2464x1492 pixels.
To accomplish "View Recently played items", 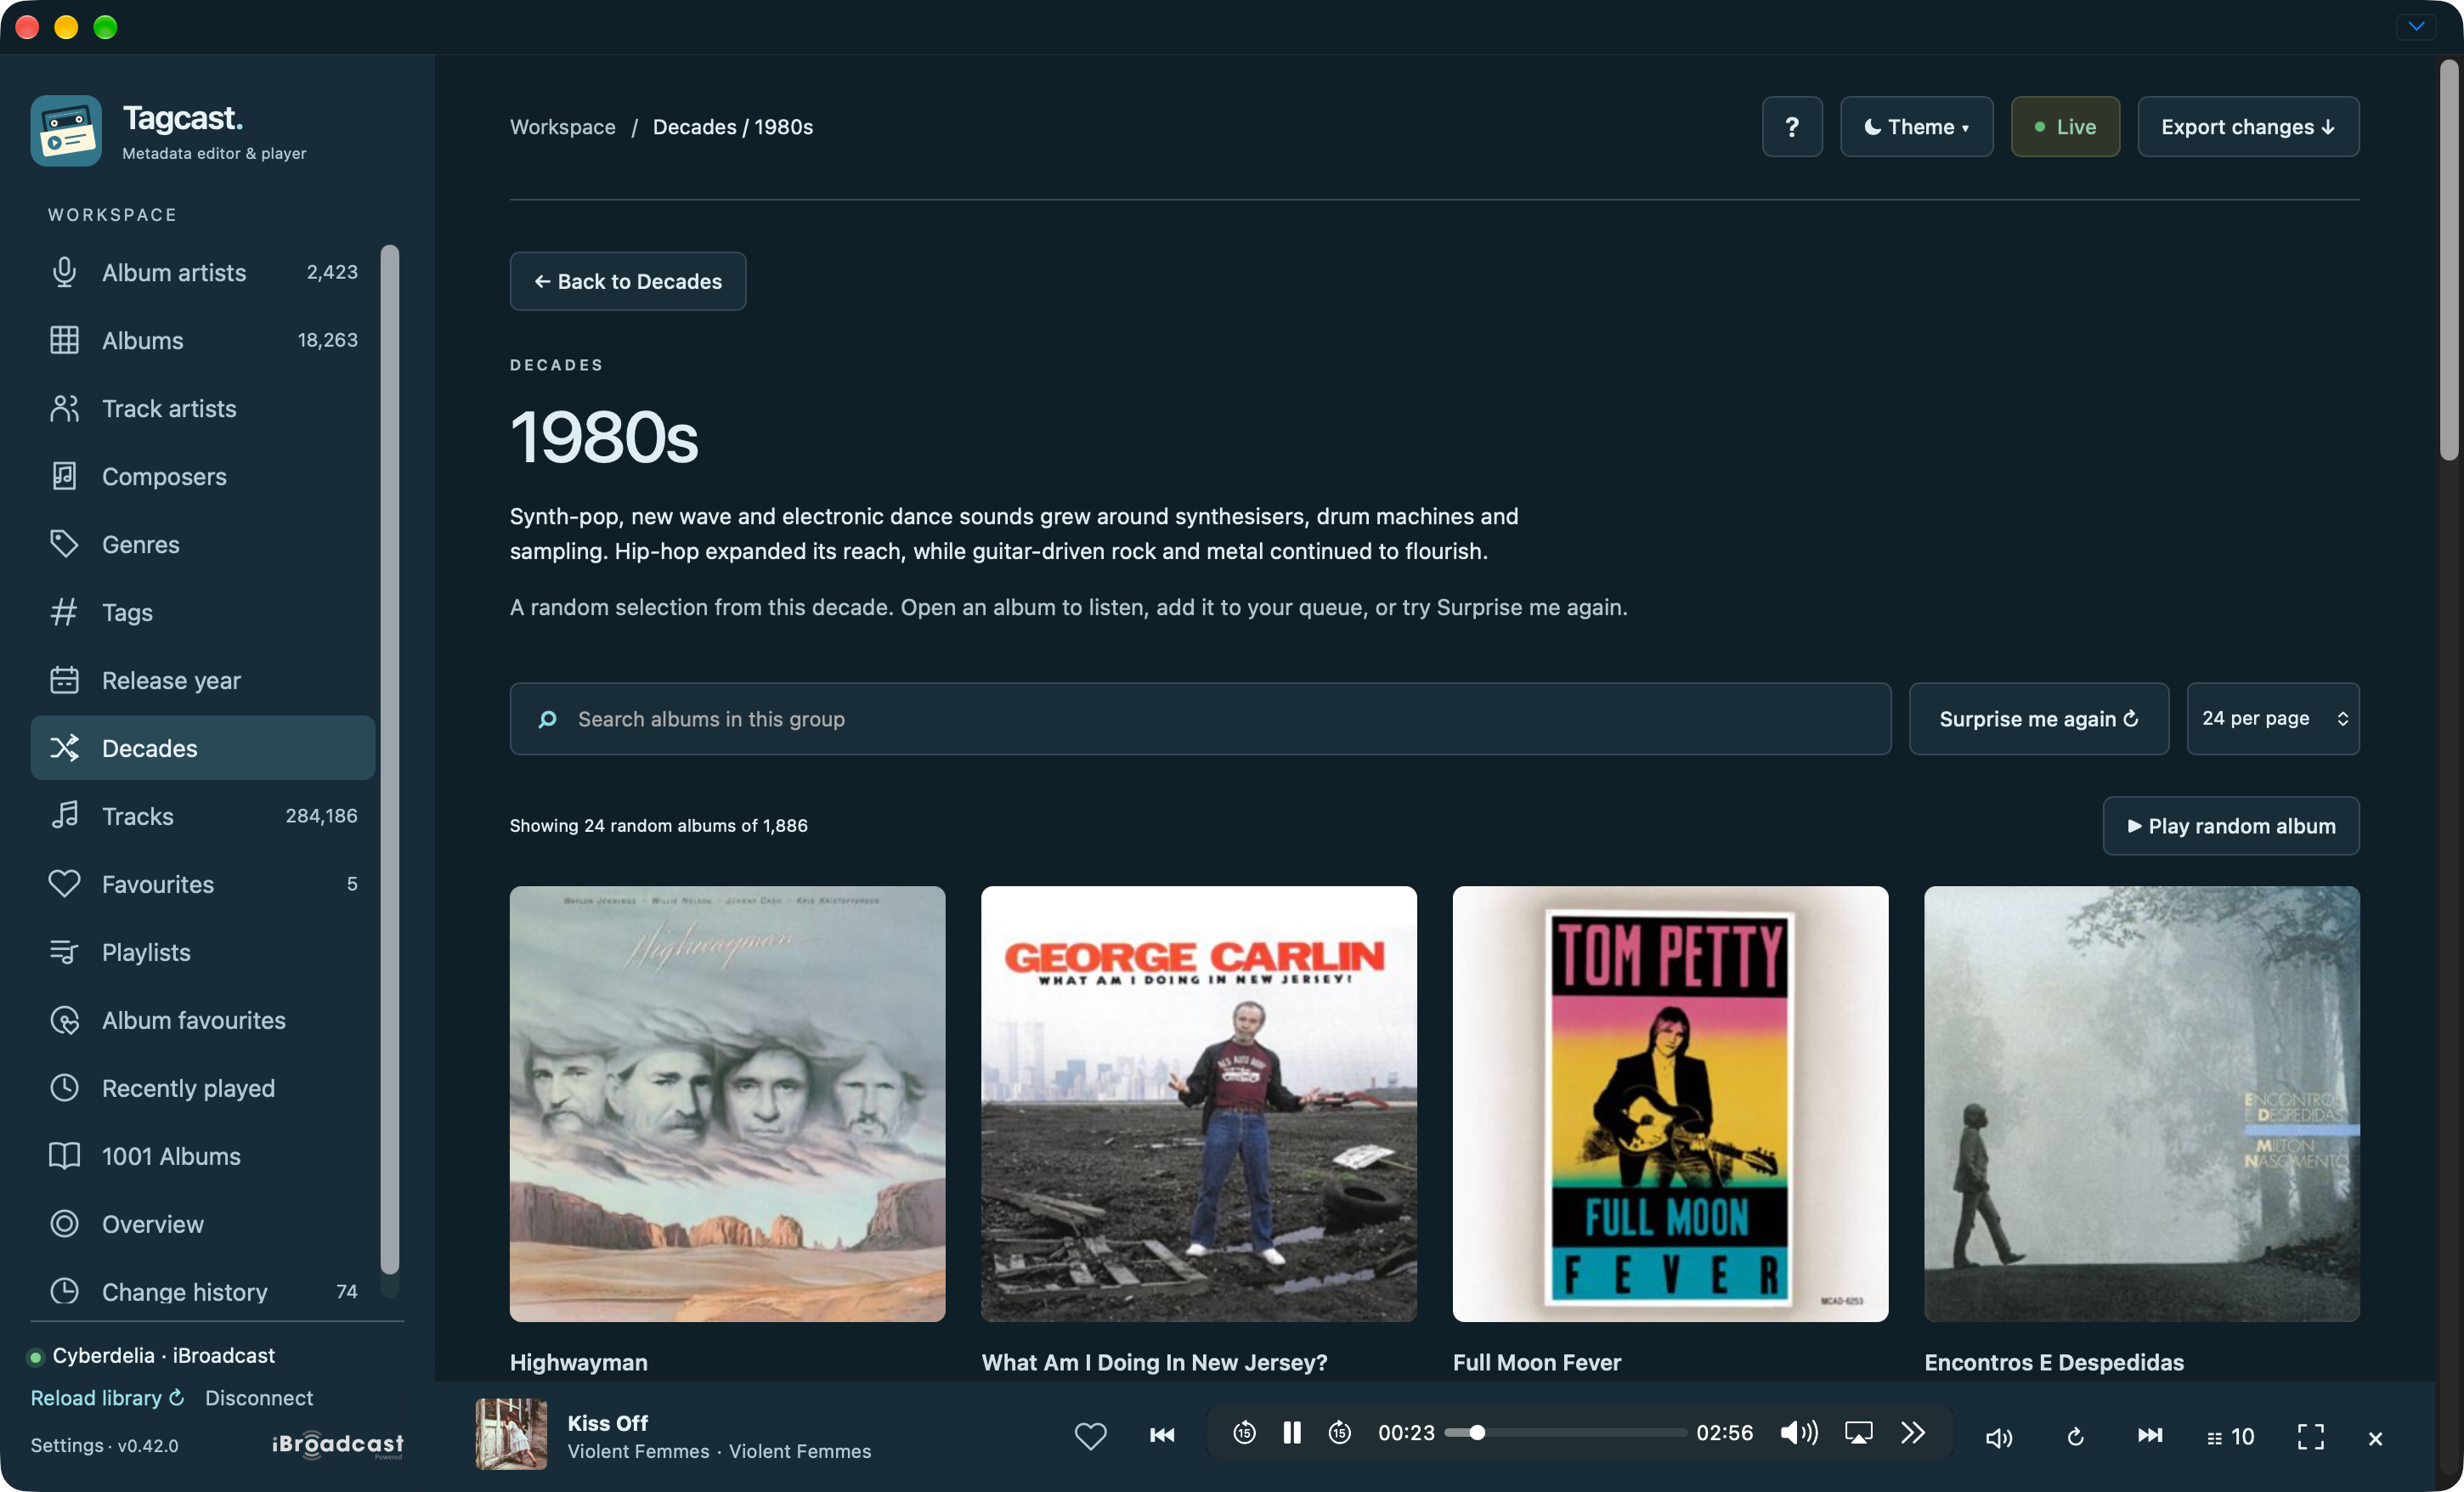I will 203,1088.
